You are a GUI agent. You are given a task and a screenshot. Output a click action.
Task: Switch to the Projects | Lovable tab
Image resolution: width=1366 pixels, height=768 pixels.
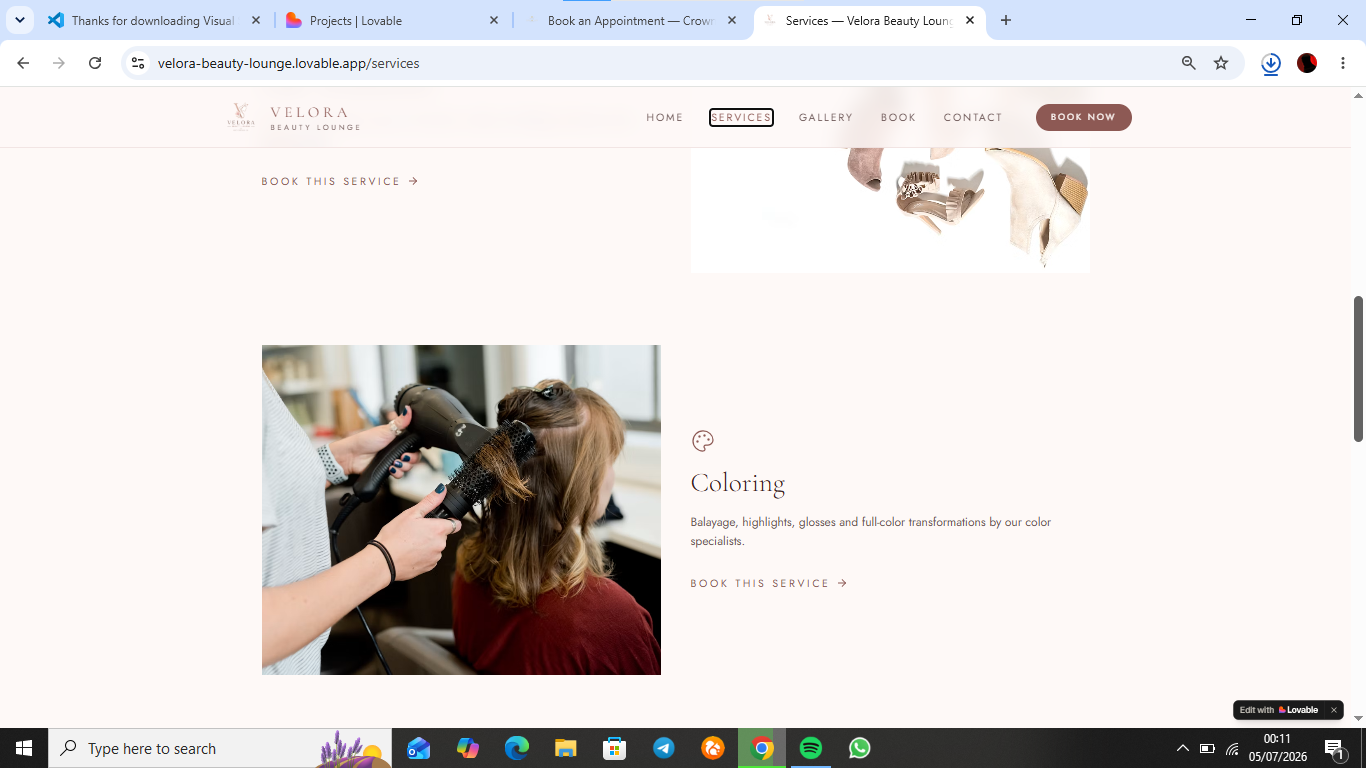(392, 20)
